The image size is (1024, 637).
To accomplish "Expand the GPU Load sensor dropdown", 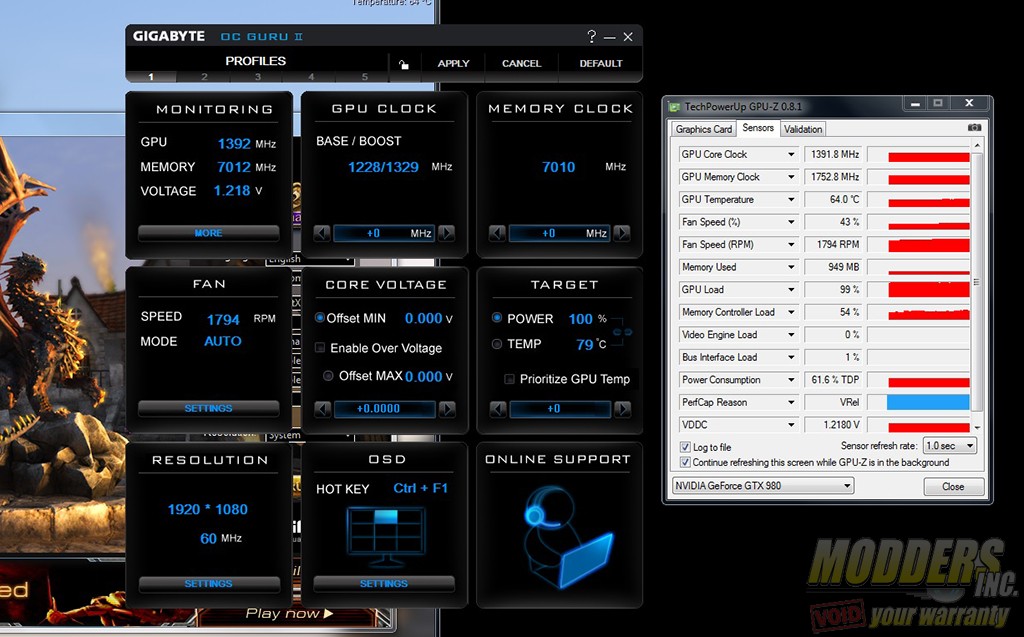I will click(791, 290).
